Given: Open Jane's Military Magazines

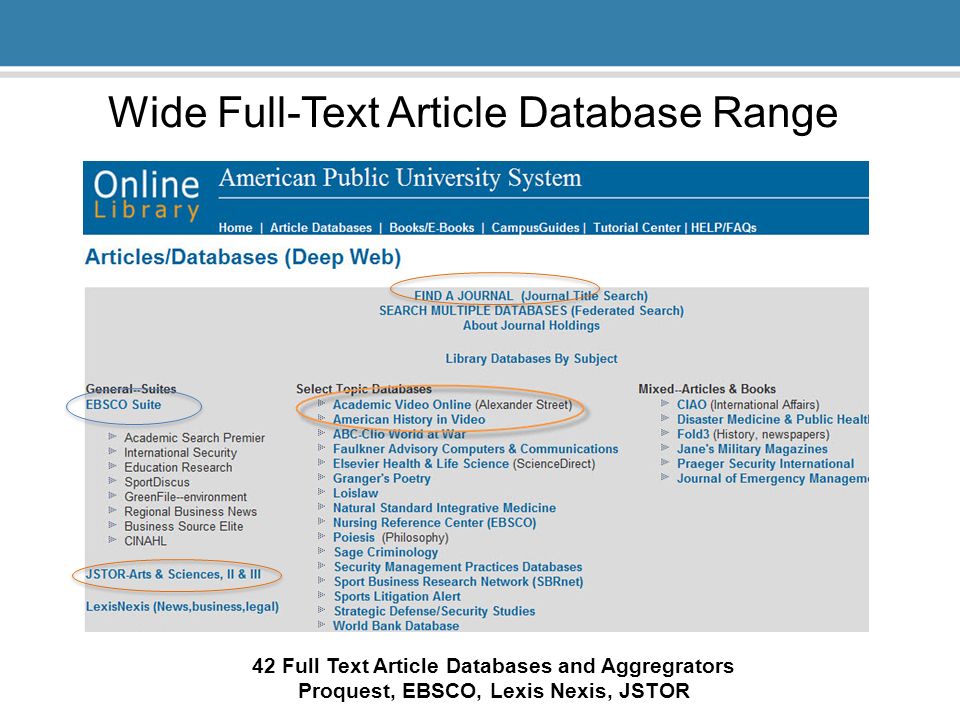Looking at the screenshot, I should click(752, 449).
